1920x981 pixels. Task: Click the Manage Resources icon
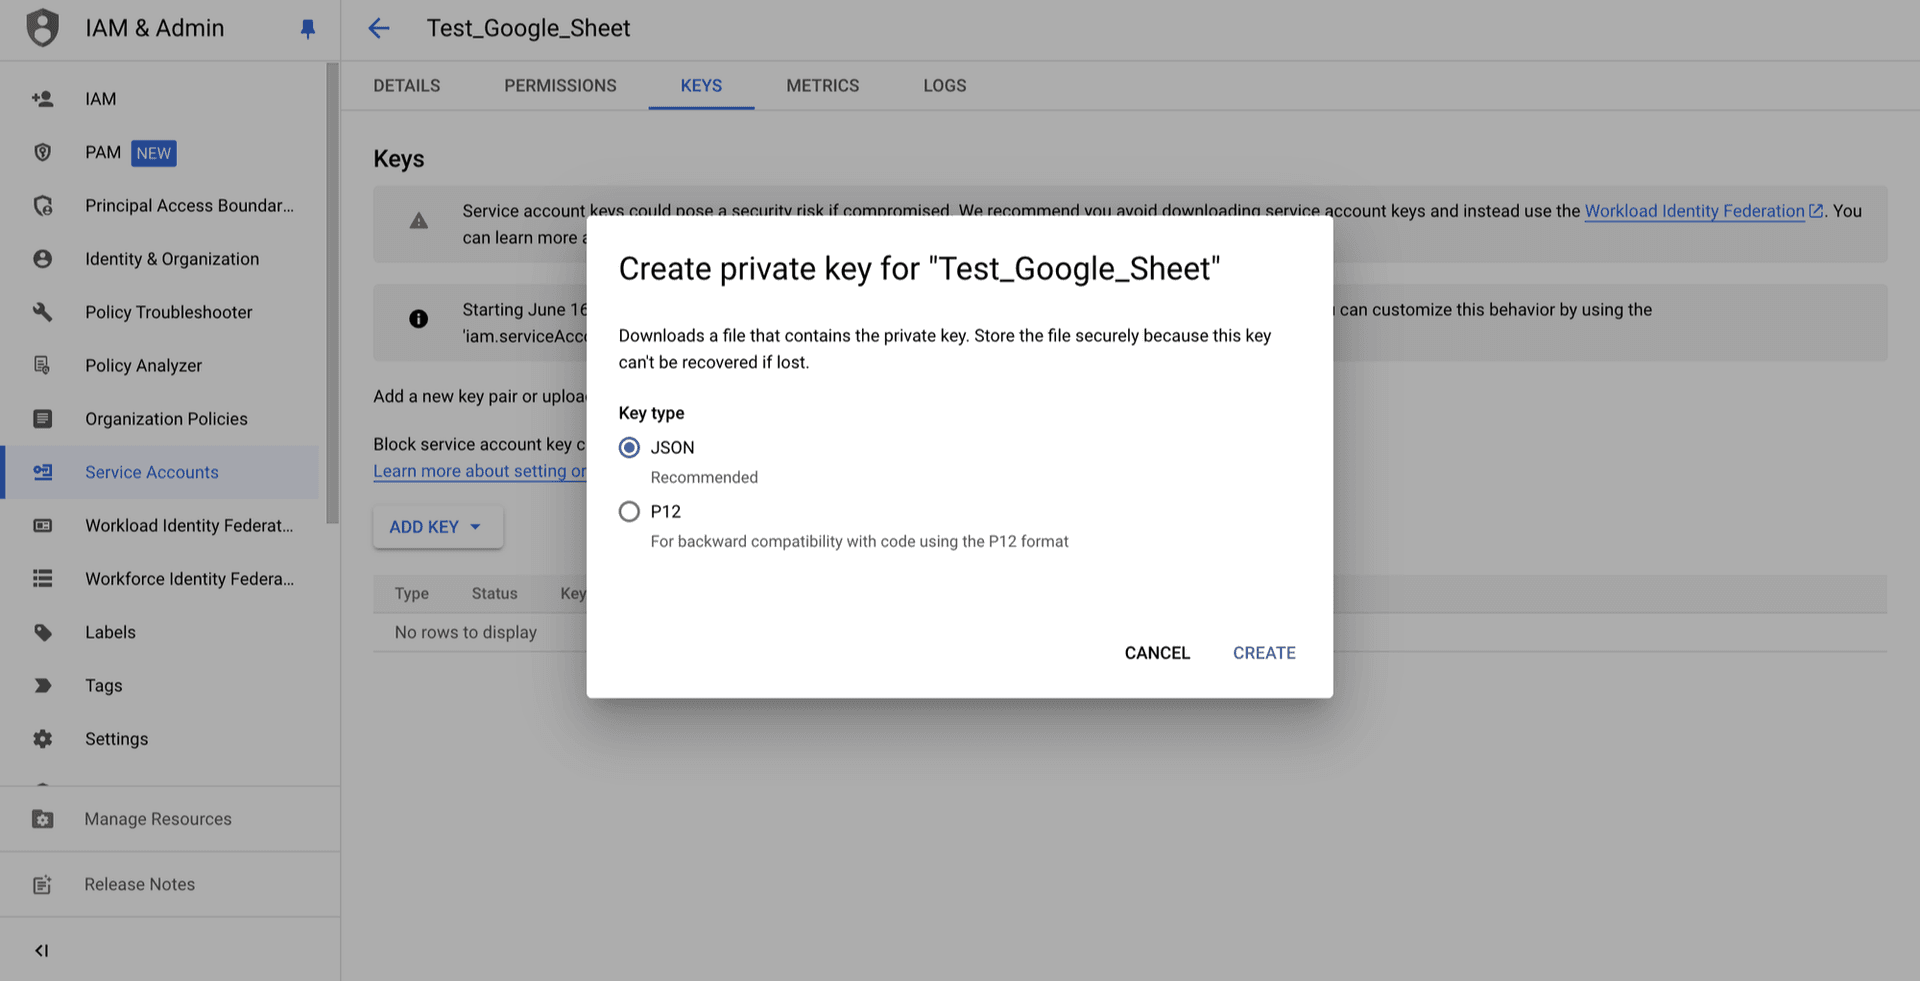tap(42, 818)
